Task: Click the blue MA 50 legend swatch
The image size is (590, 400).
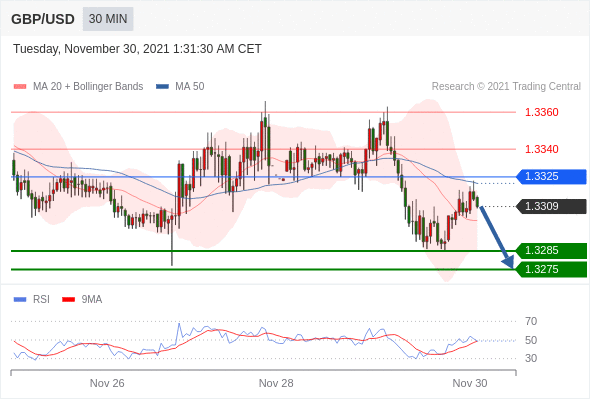Action: (x=162, y=87)
